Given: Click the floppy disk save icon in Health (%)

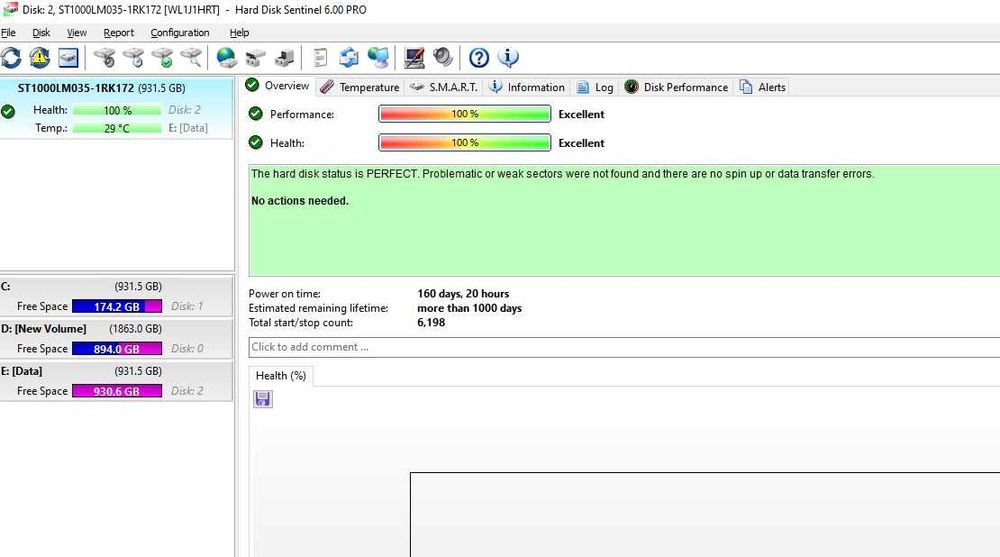Looking at the screenshot, I should [x=263, y=399].
